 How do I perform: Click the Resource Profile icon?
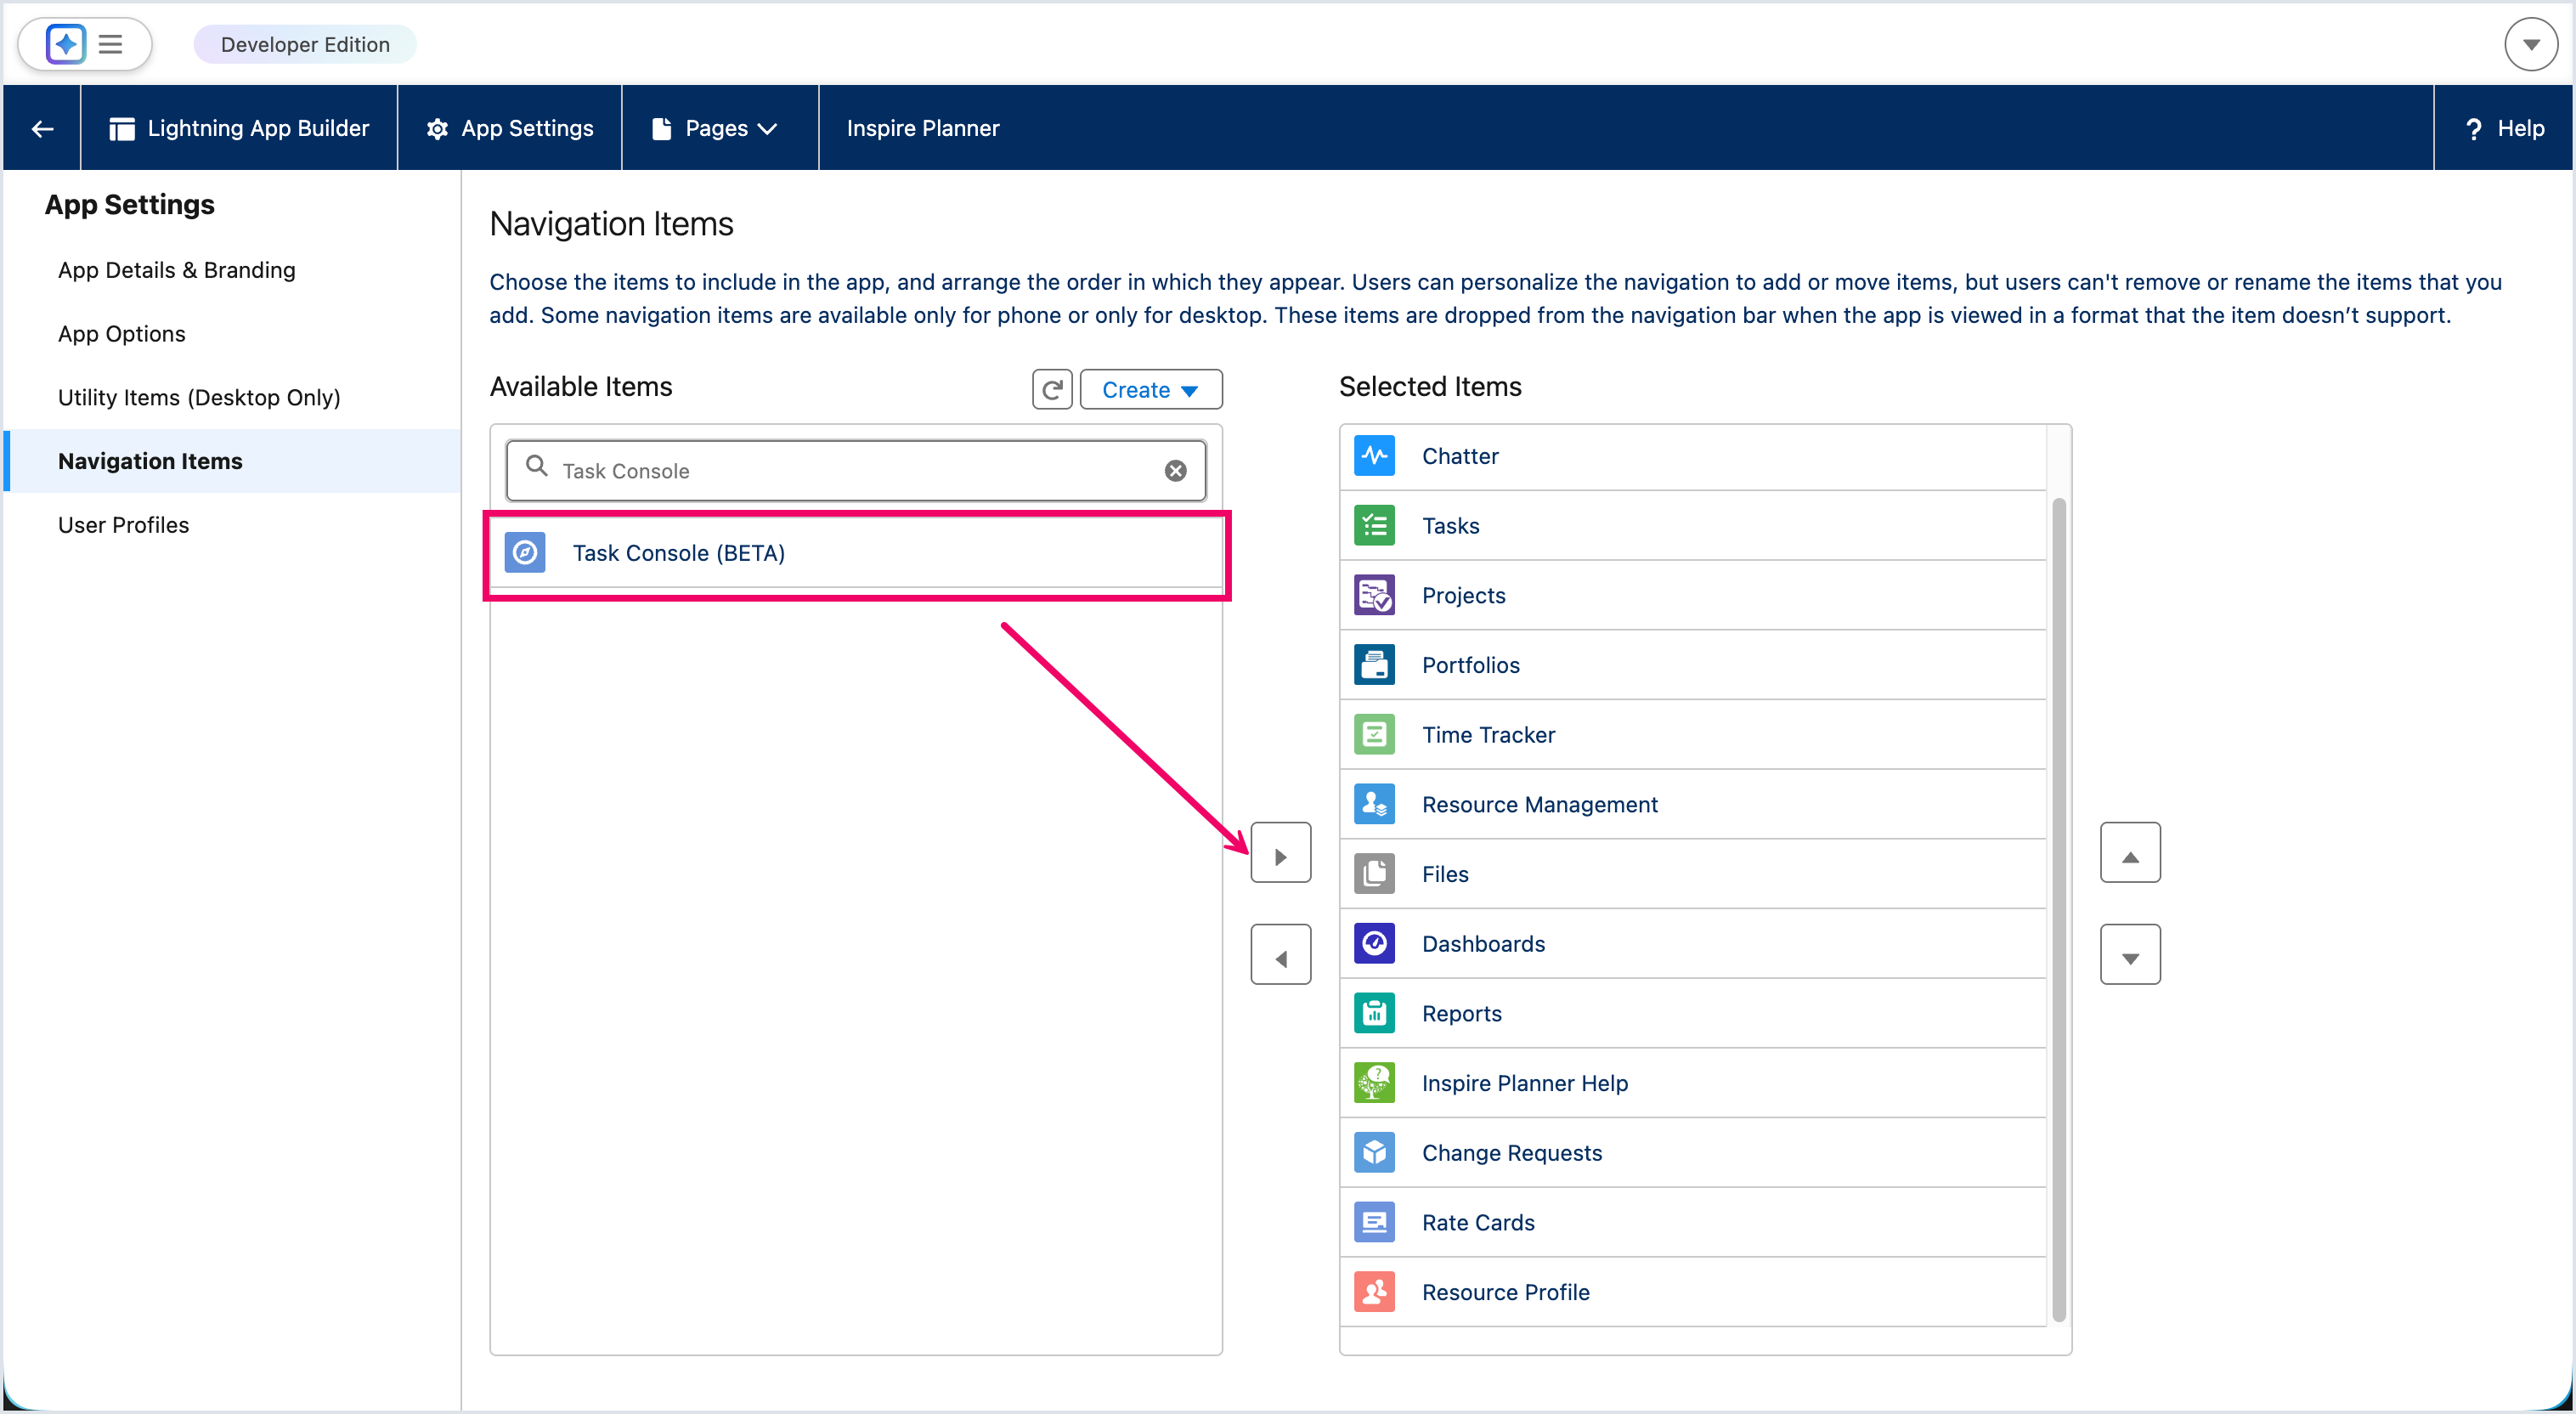point(1375,1292)
